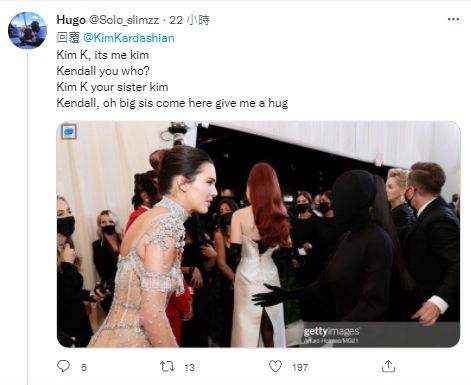Image resolution: width=471 pixels, height=385 pixels.
Task: Open the three-dot more options menu
Action: point(453,19)
